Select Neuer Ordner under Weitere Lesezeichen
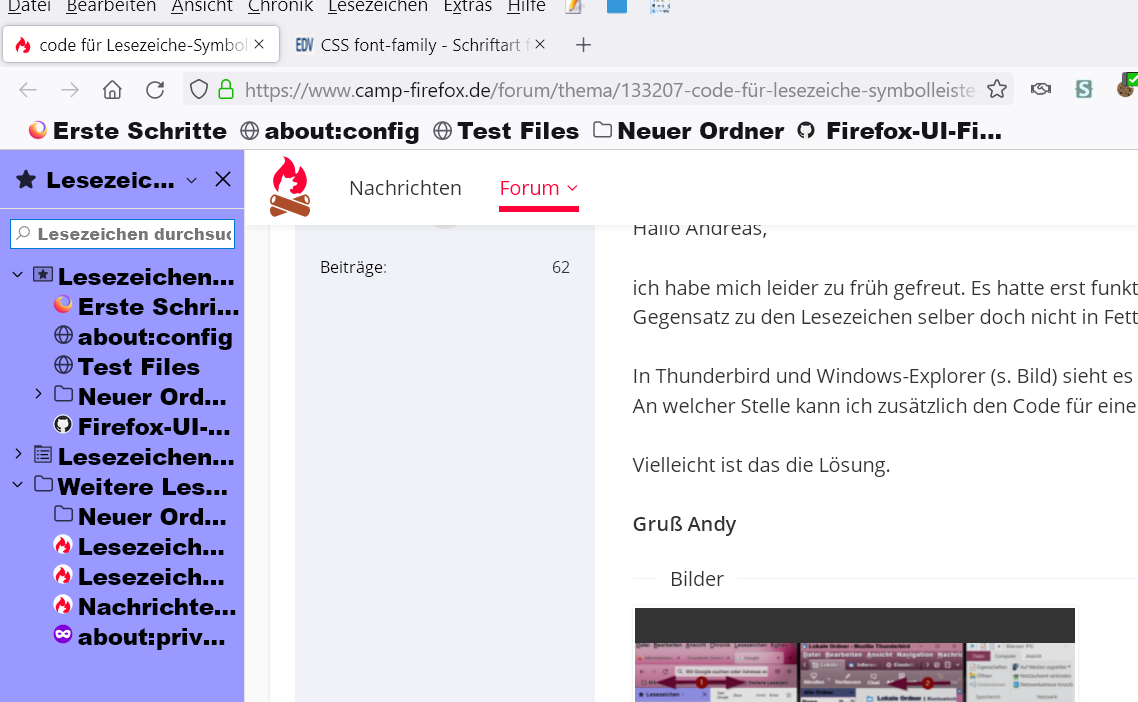This screenshot has height=702, width=1138. (140, 517)
